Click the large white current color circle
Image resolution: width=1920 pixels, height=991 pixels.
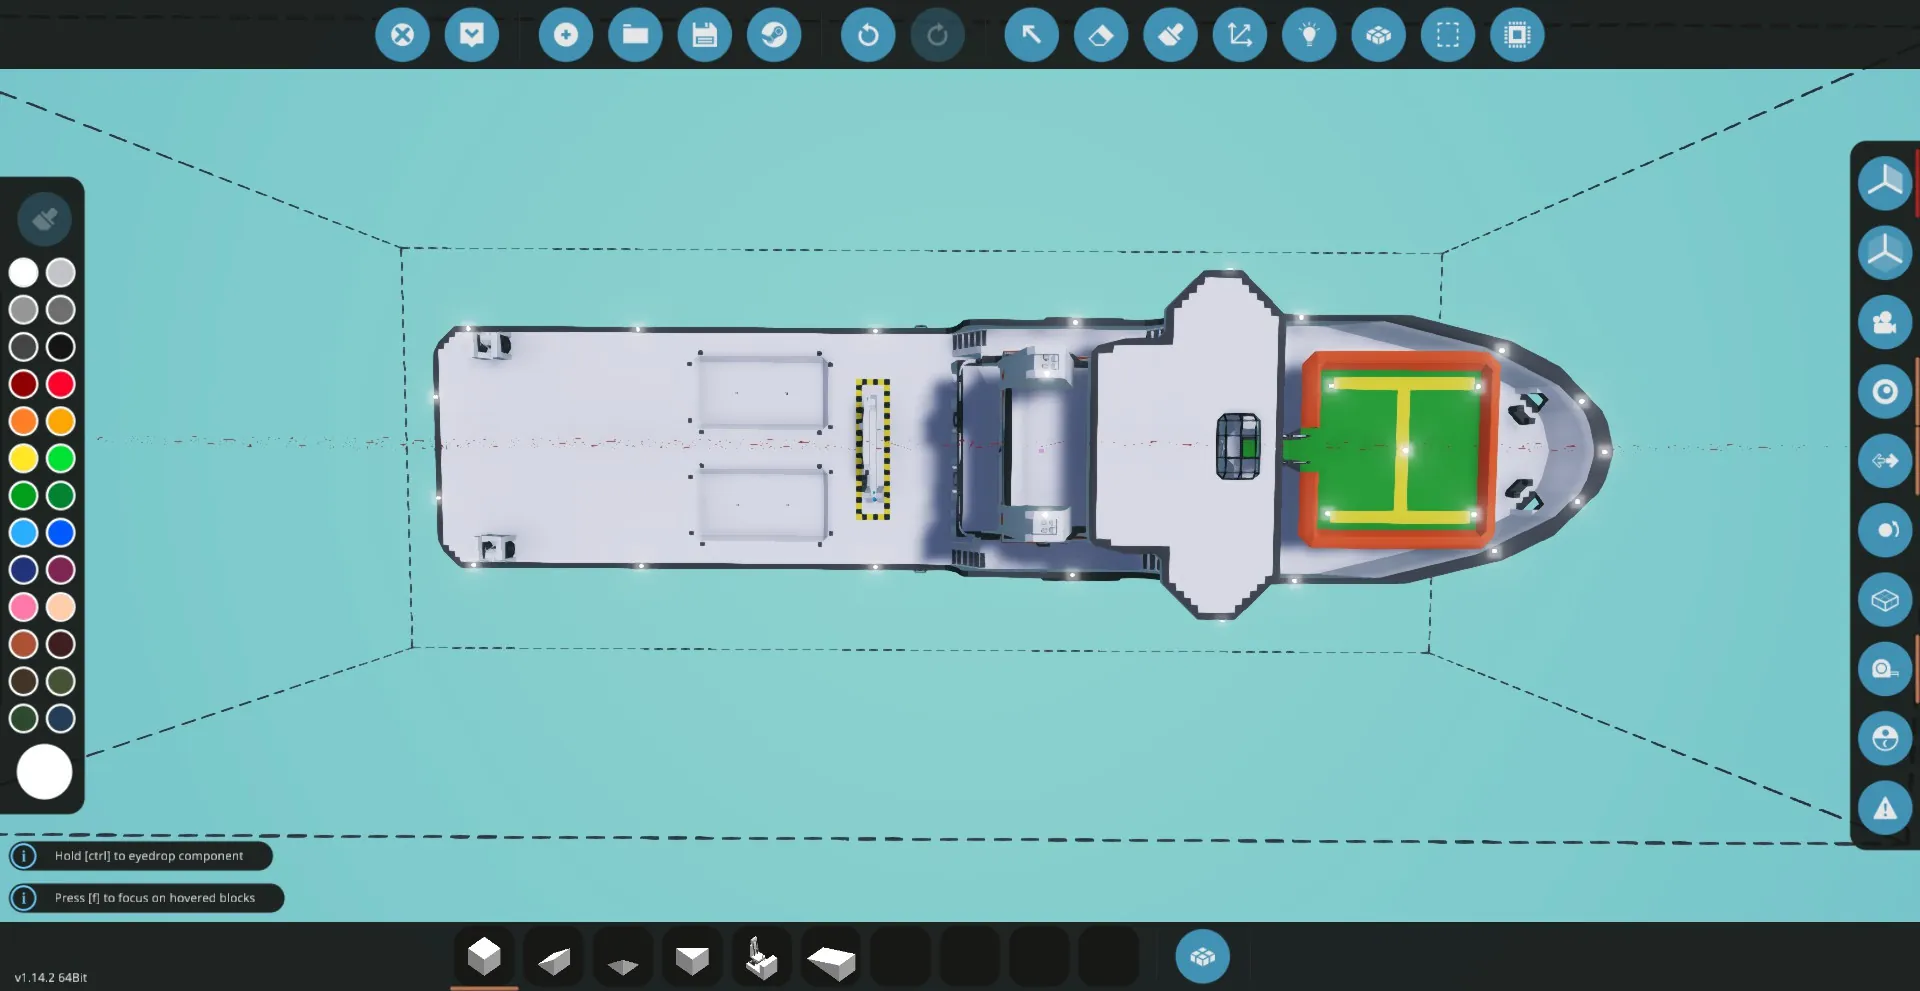[44, 772]
